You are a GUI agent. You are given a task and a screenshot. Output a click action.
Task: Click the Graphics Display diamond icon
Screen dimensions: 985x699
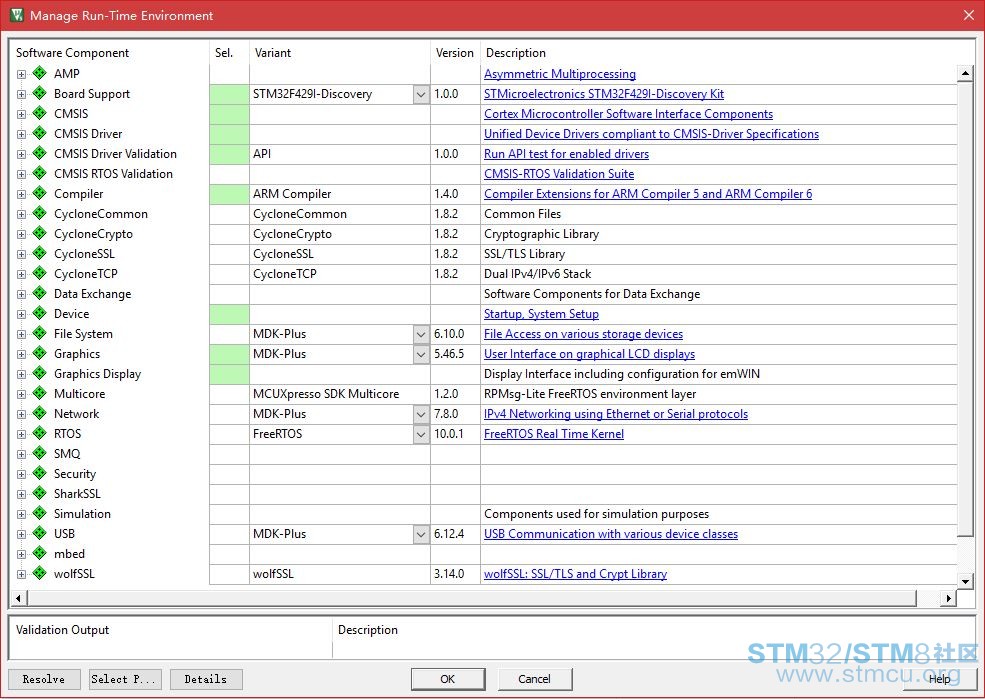point(40,374)
